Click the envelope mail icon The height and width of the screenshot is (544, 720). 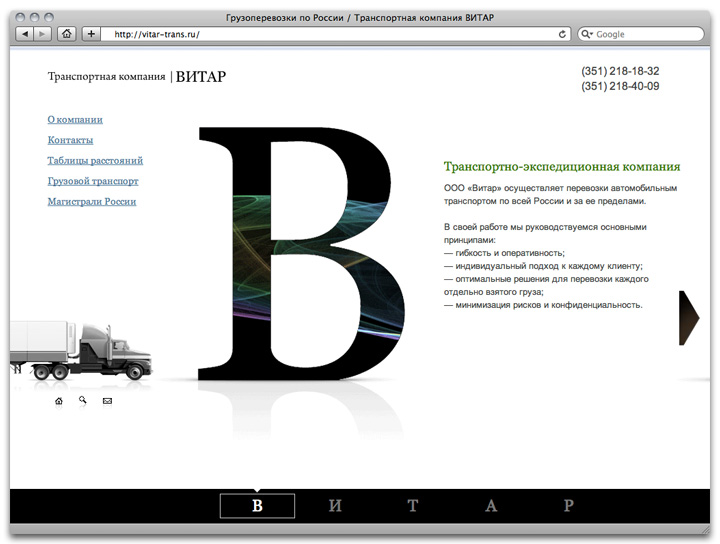point(107,401)
